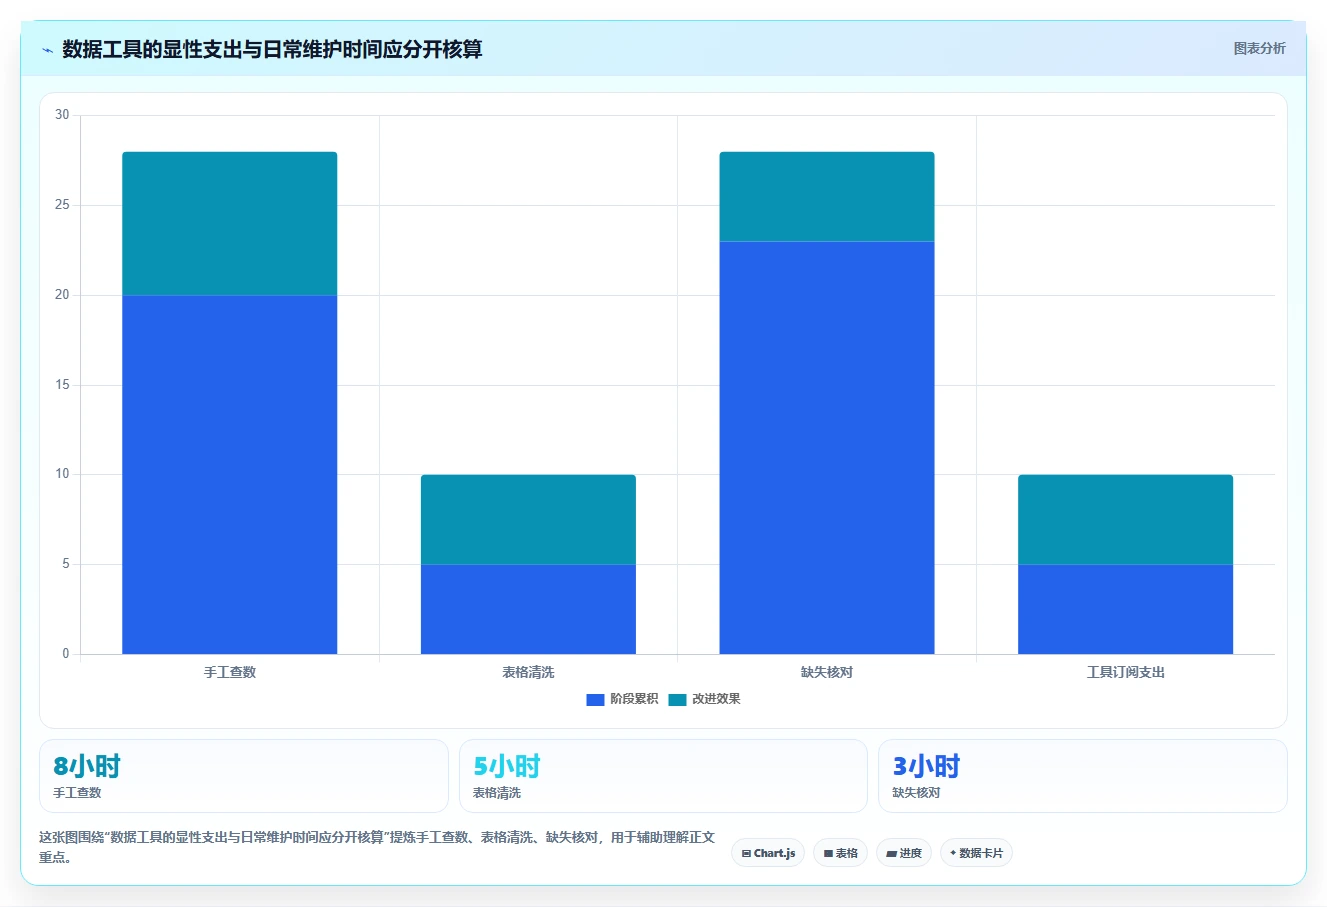The width and height of the screenshot is (1327, 907).
Task: Toggle the 改进效果 legend series
Action: 704,699
